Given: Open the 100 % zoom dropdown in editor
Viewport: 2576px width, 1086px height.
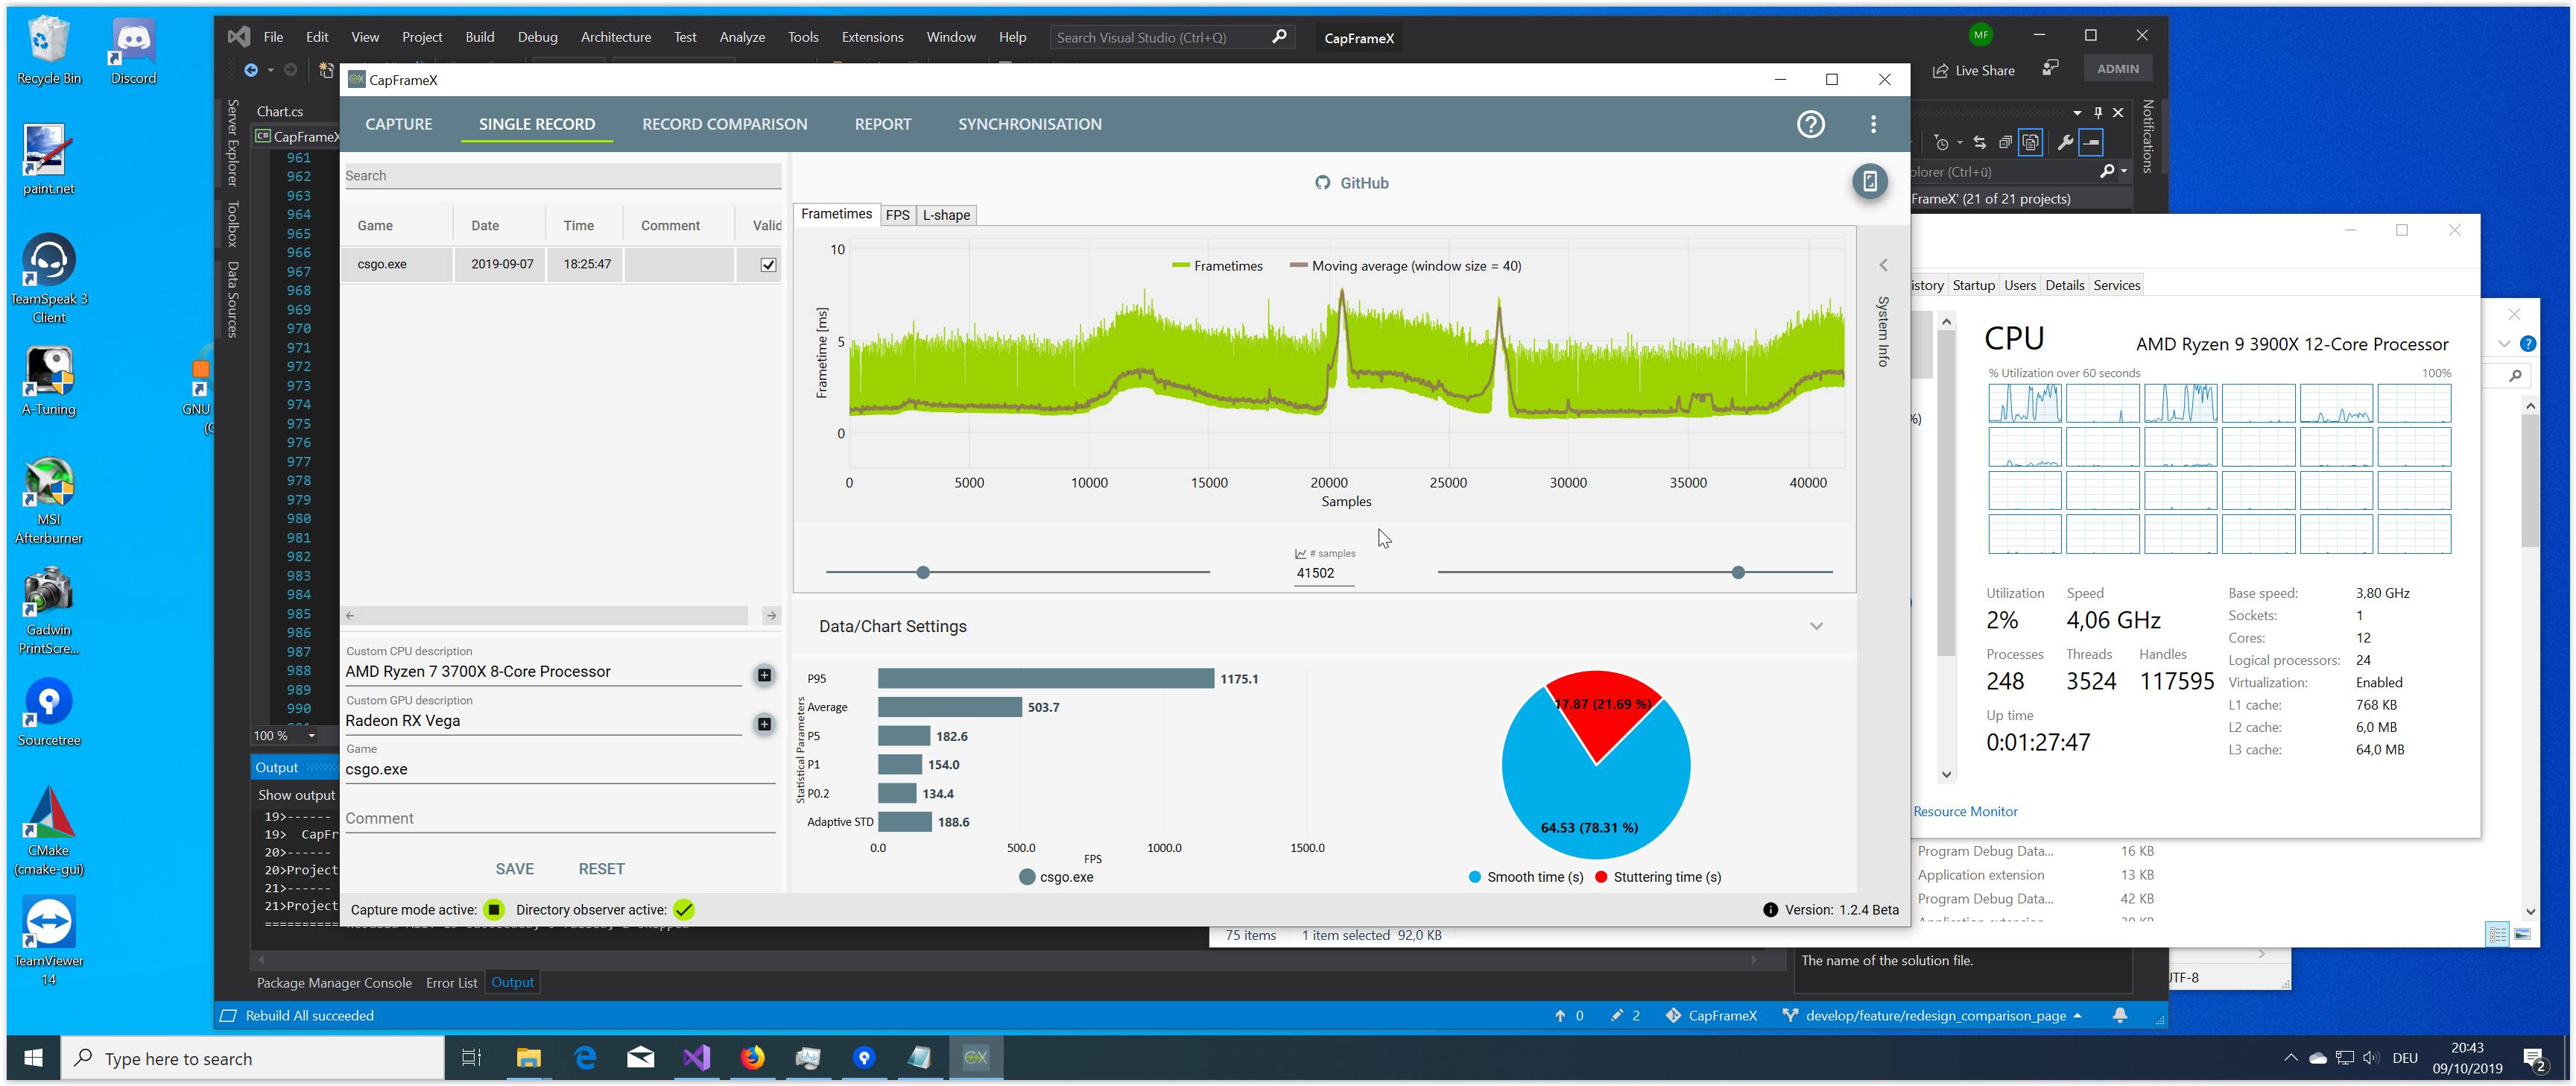Looking at the screenshot, I should coord(312,736).
